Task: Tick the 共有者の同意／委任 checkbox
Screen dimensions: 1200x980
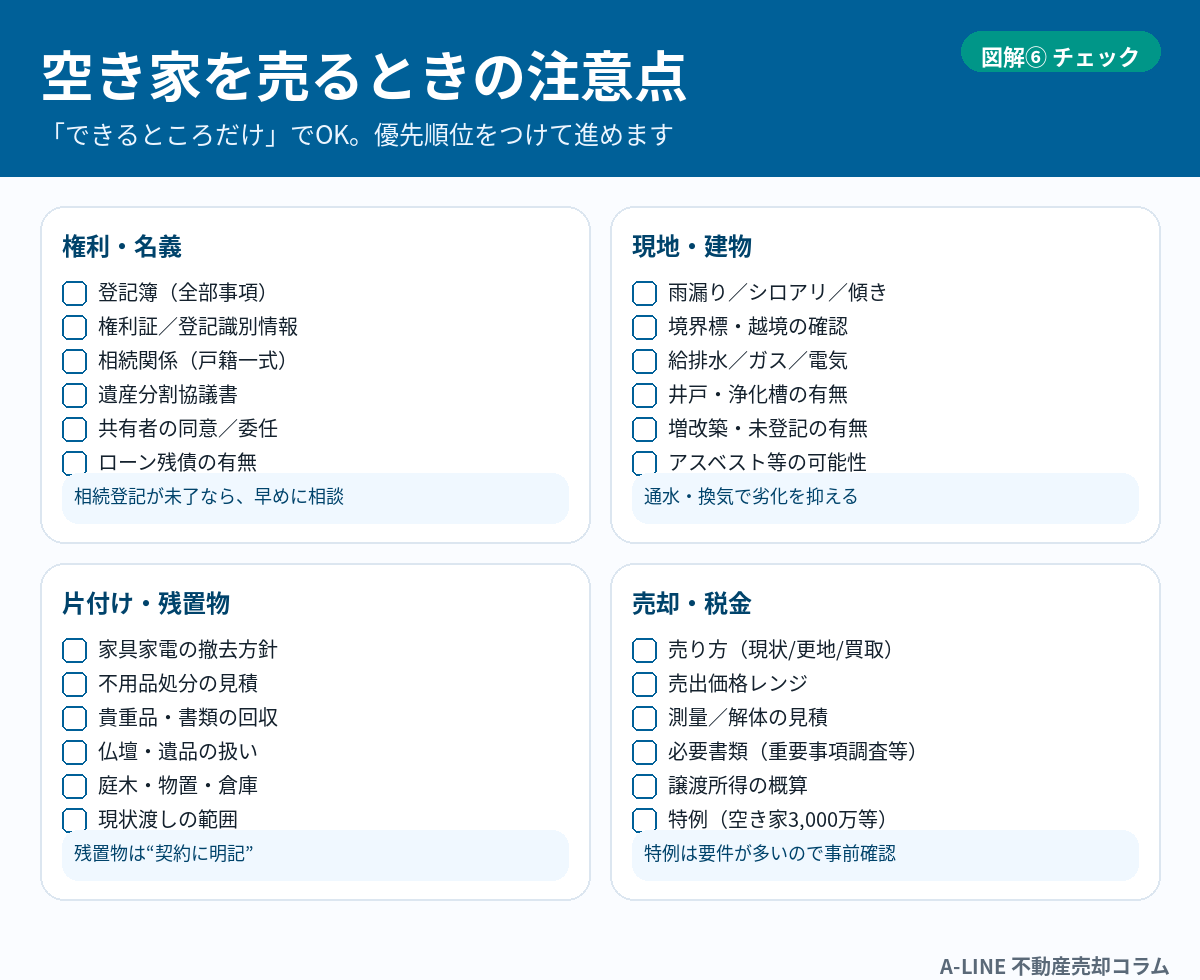Action: [75, 429]
